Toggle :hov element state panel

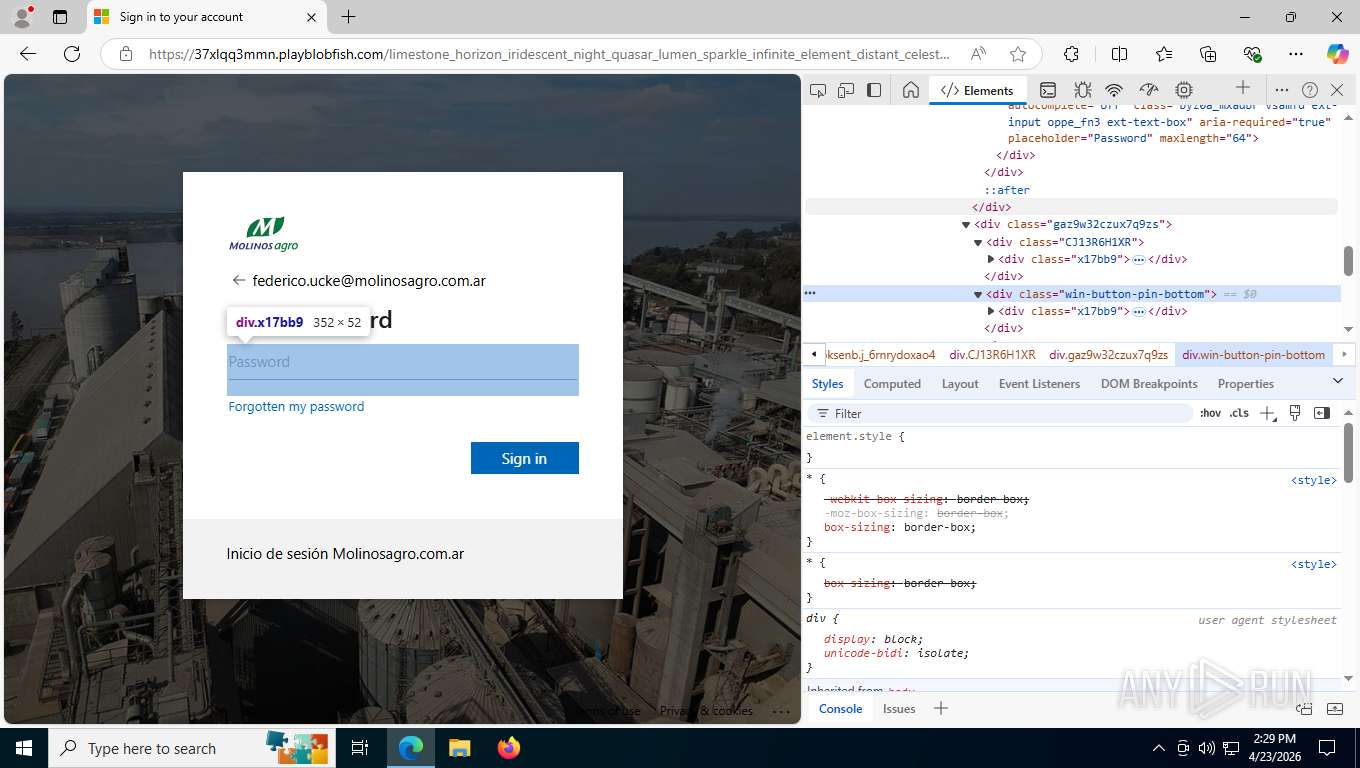(1210, 413)
